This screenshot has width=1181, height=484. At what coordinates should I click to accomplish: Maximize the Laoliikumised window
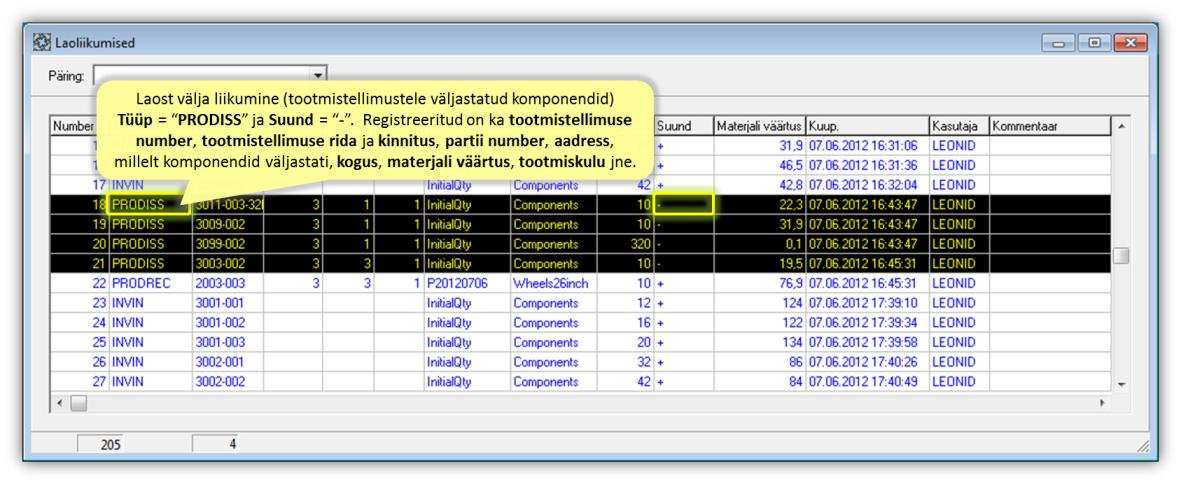point(1094,43)
